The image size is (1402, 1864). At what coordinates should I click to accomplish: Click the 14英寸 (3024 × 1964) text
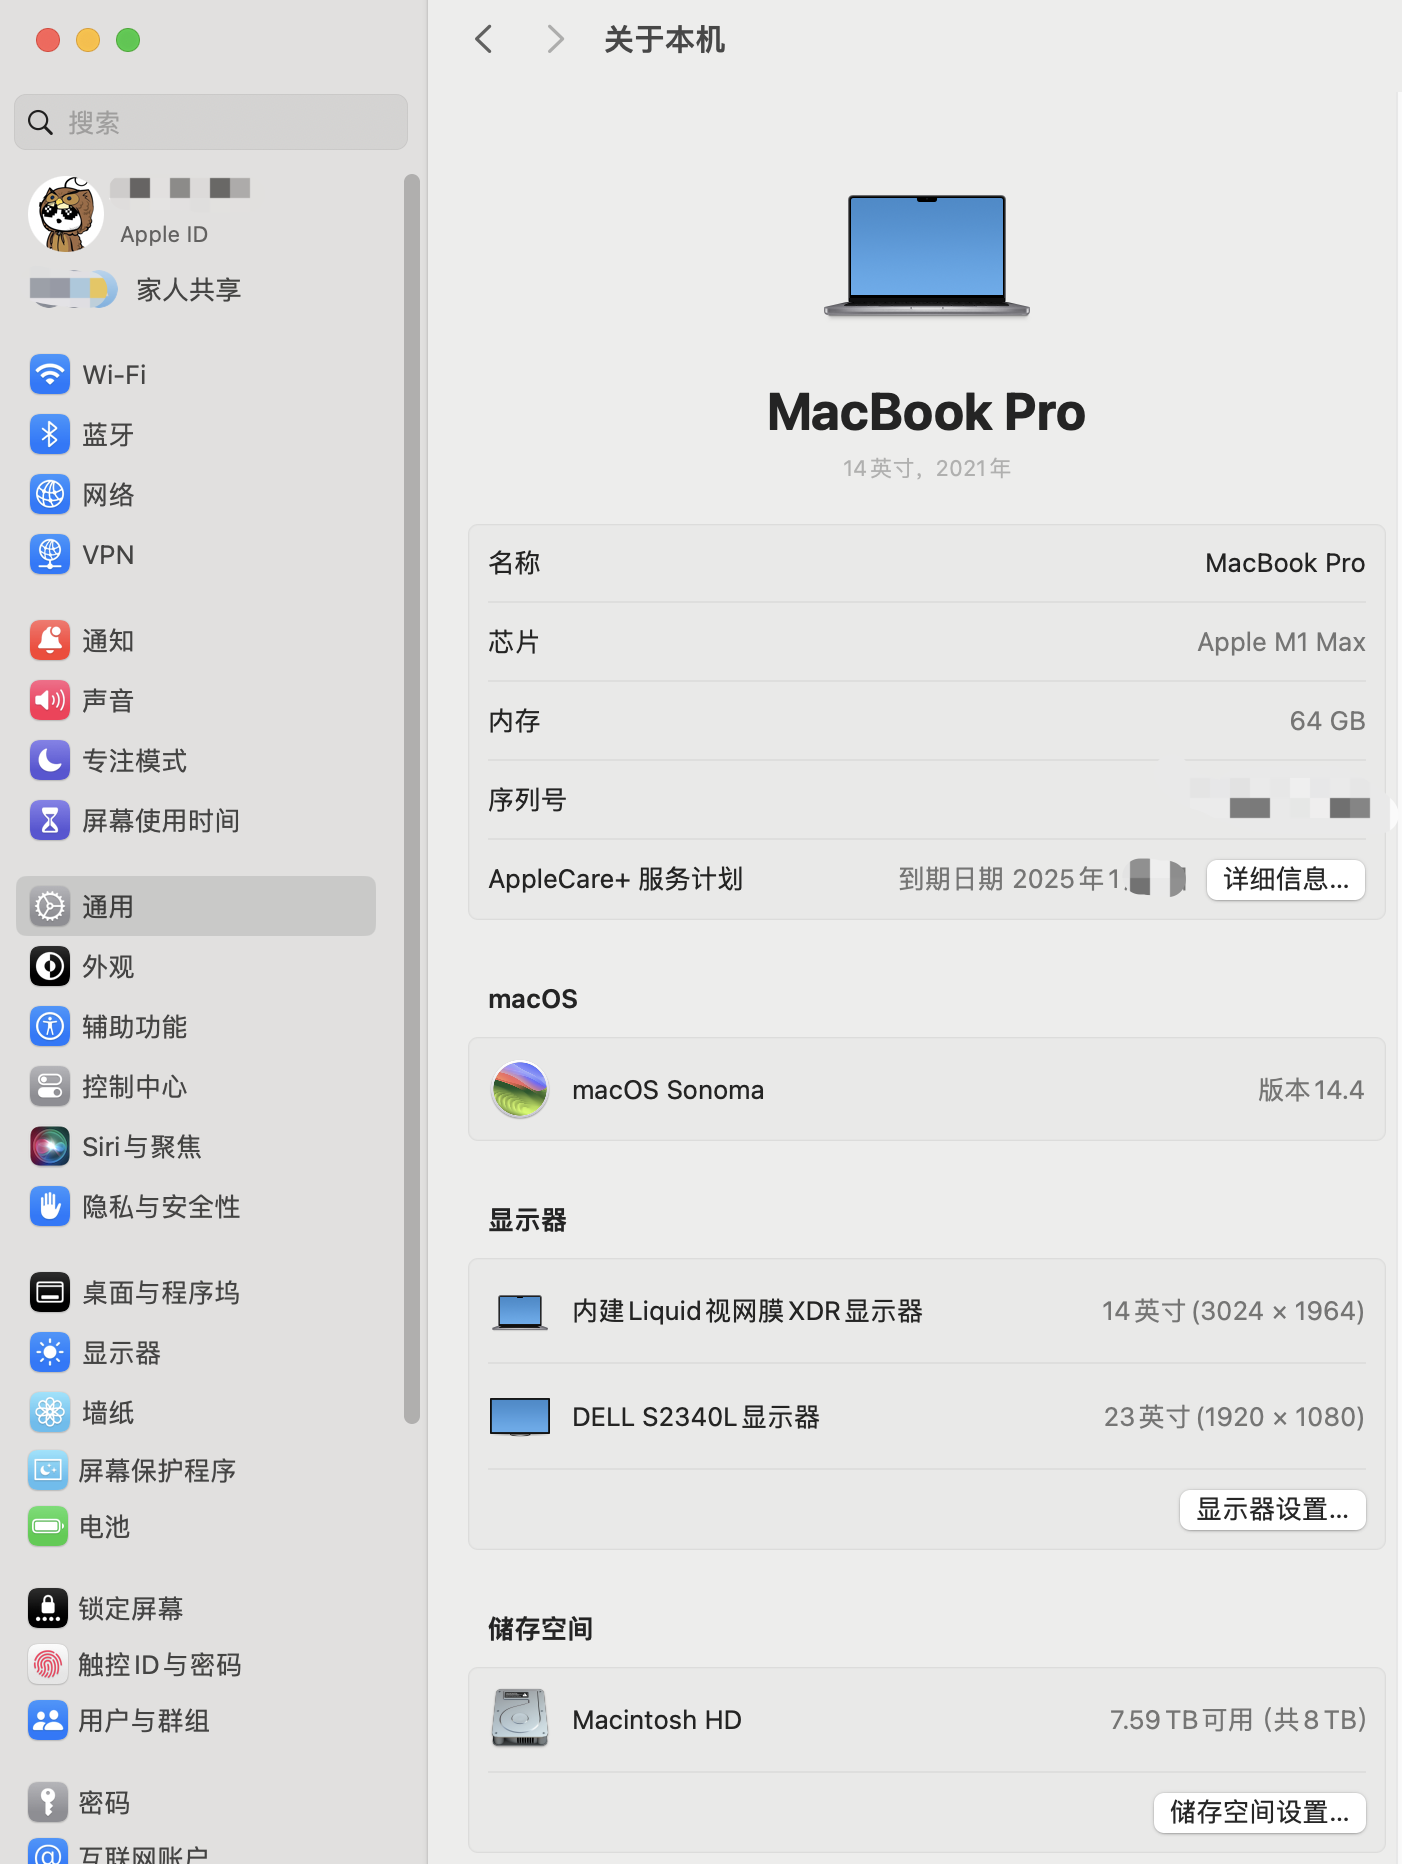pos(1233,1311)
